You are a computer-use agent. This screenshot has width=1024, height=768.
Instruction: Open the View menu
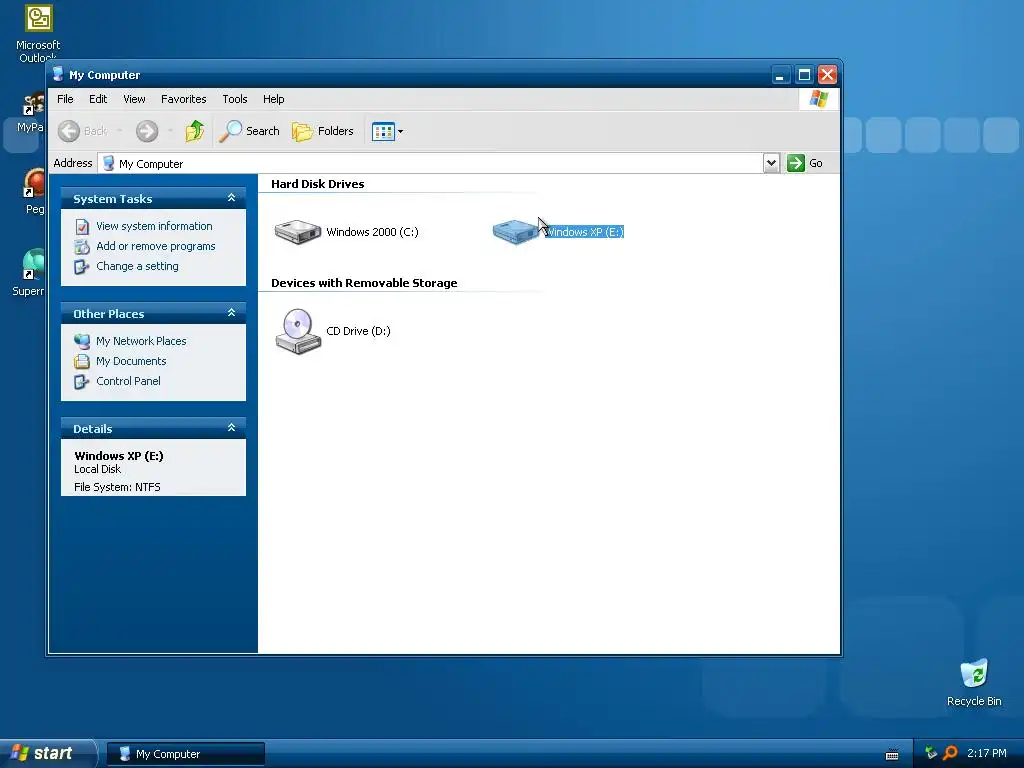tap(134, 99)
